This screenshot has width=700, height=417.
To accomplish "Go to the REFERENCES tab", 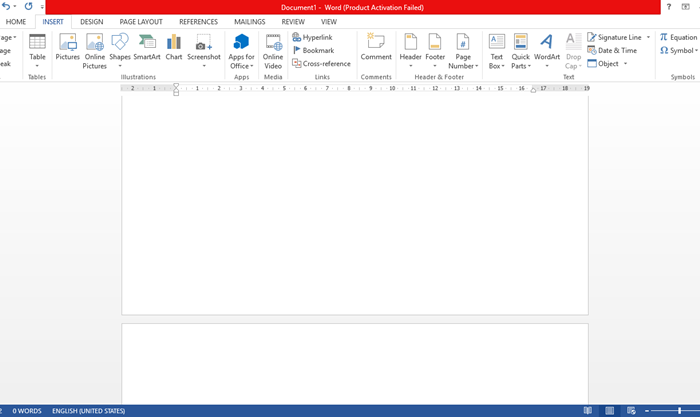I will click(x=198, y=21).
